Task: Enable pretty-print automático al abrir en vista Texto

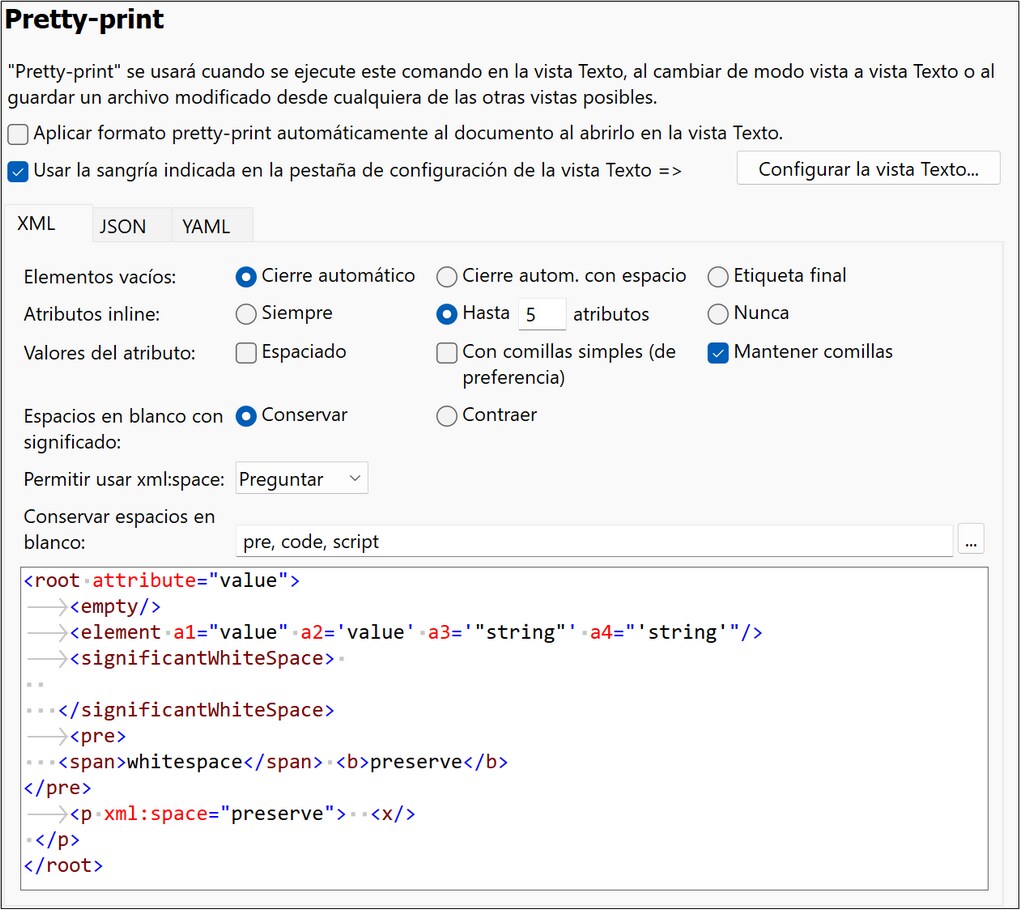Action: 16,133
